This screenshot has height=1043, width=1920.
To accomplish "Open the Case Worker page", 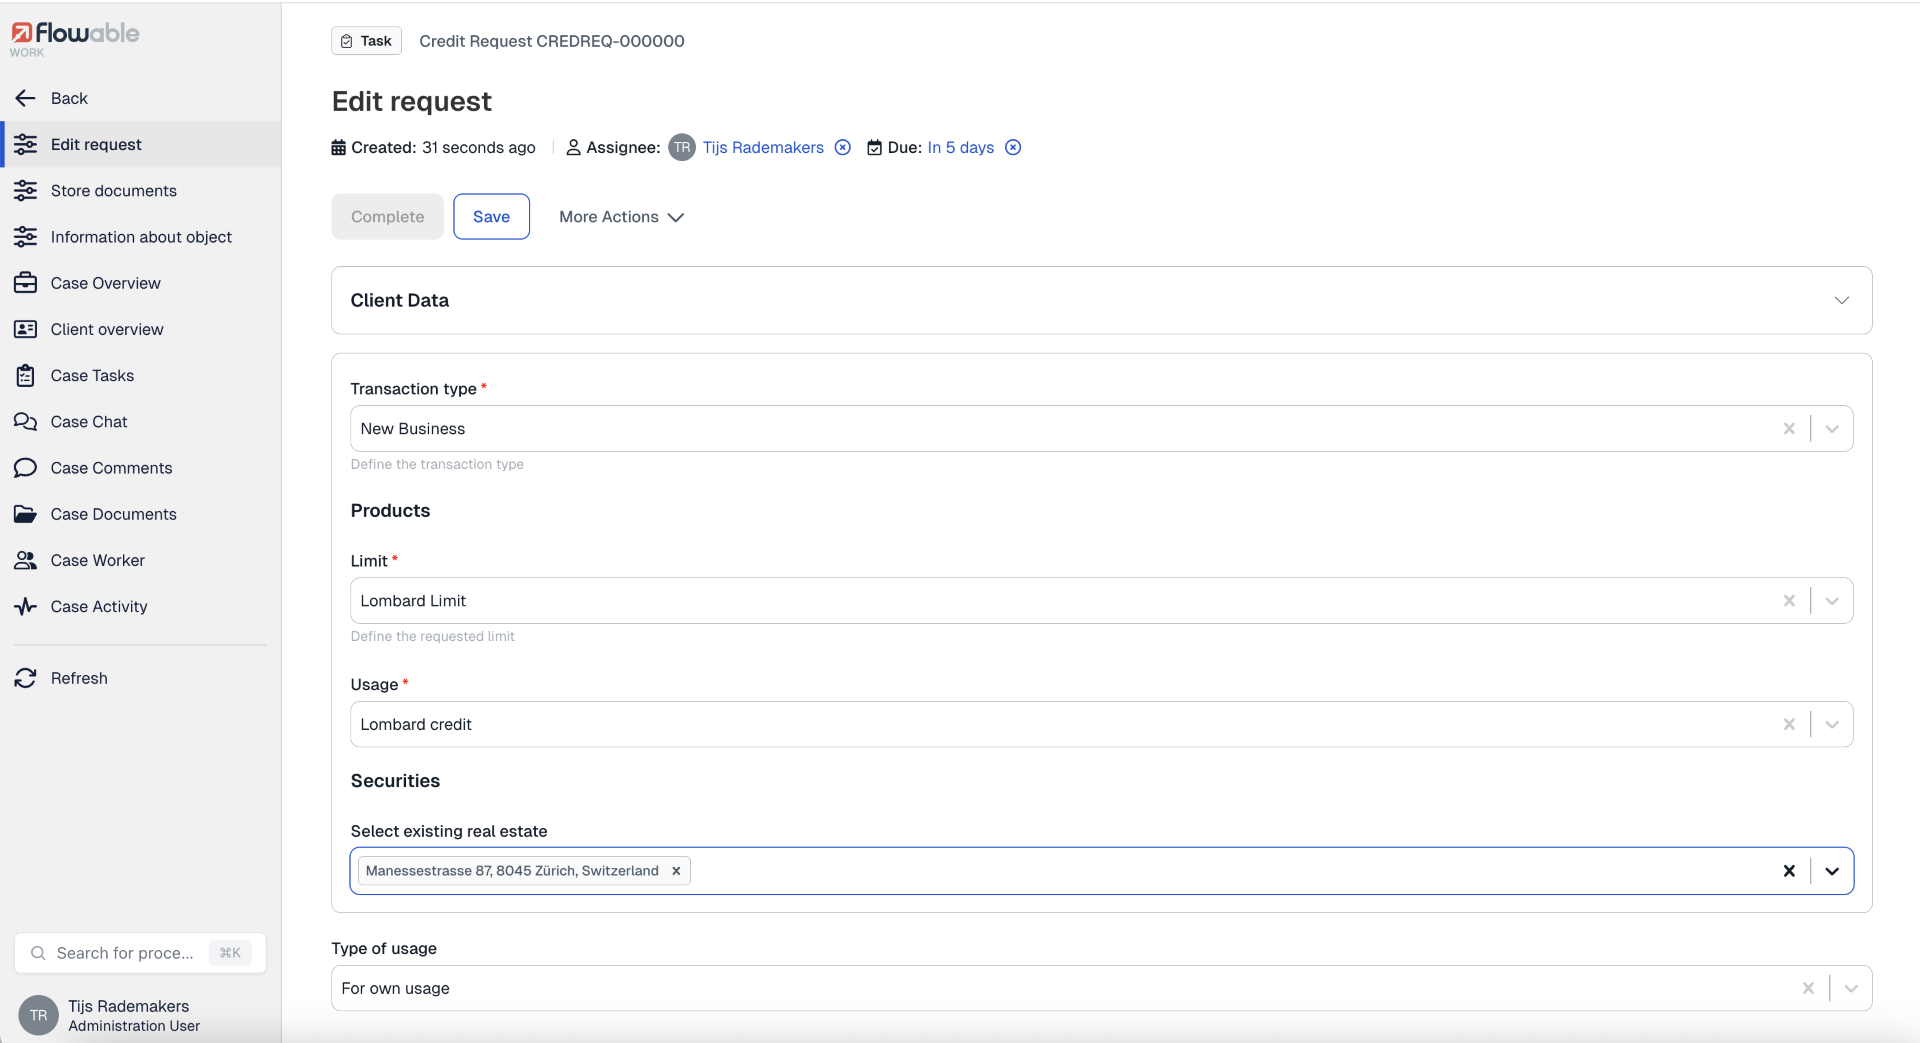I will [141, 560].
